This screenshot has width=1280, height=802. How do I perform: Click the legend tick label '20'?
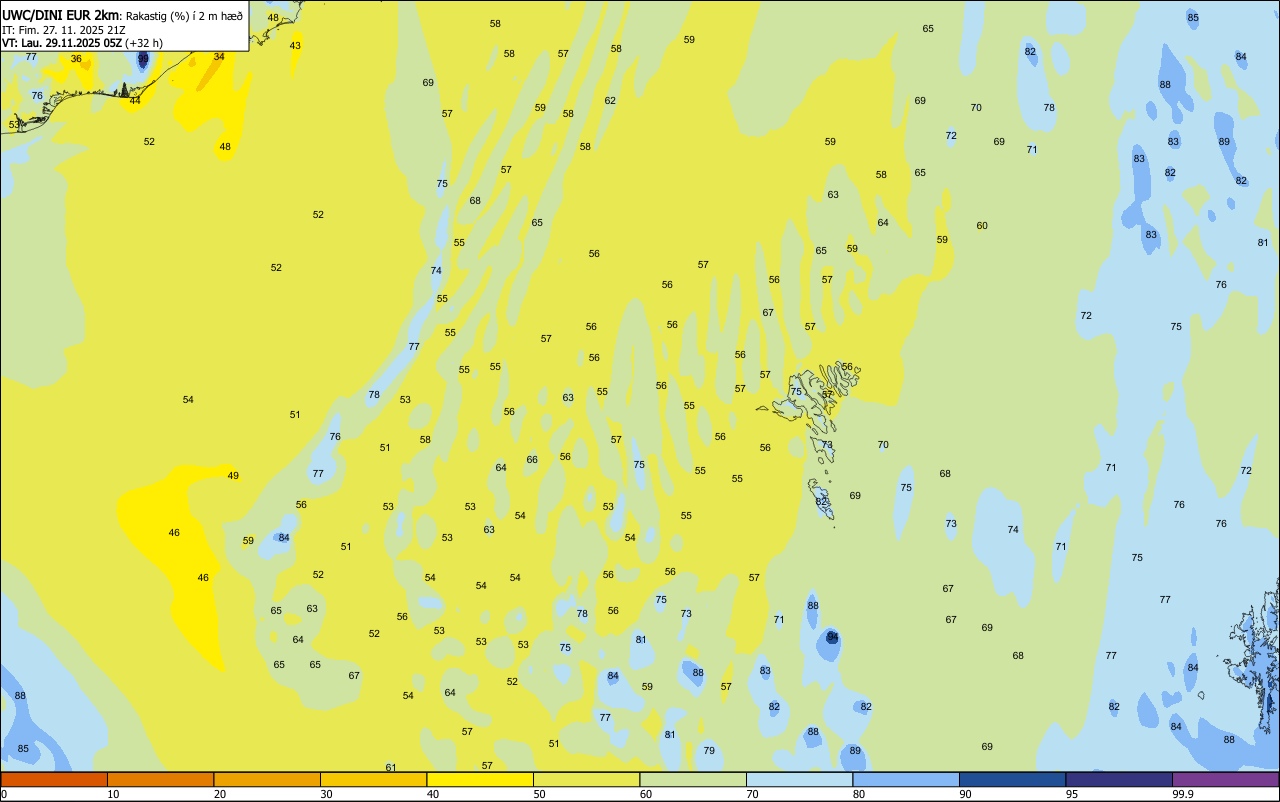click(x=220, y=794)
